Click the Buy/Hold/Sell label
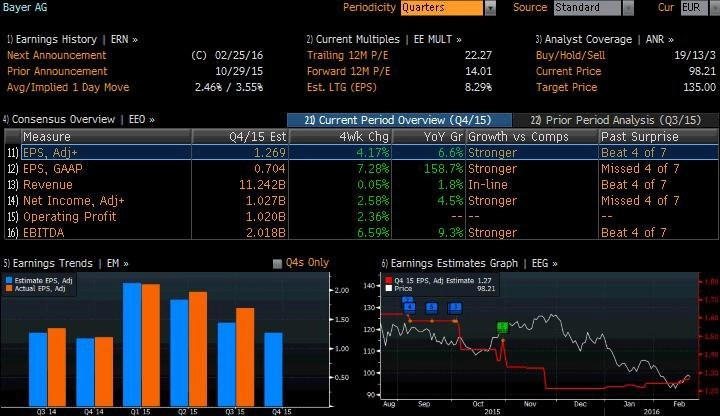 (x=570, y=56)
